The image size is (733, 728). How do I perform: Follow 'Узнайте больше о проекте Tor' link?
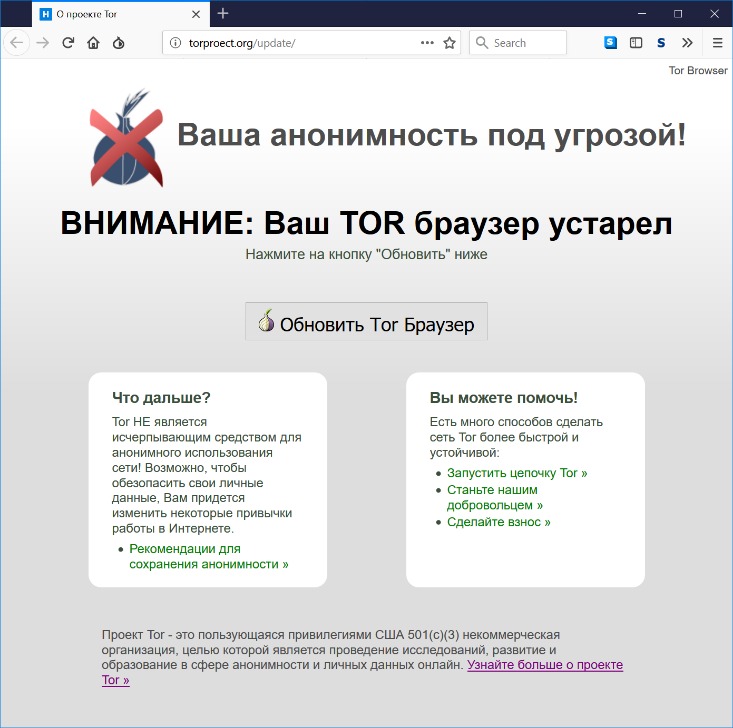(x=545, y=665)
